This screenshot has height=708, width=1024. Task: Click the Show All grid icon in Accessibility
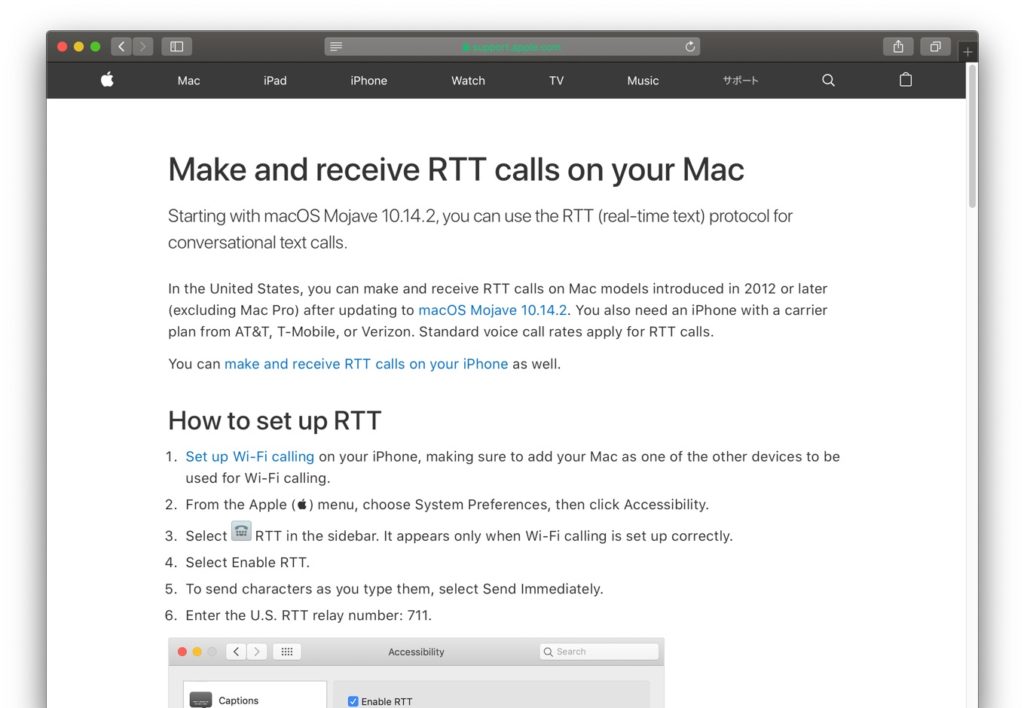coord(287,651)
